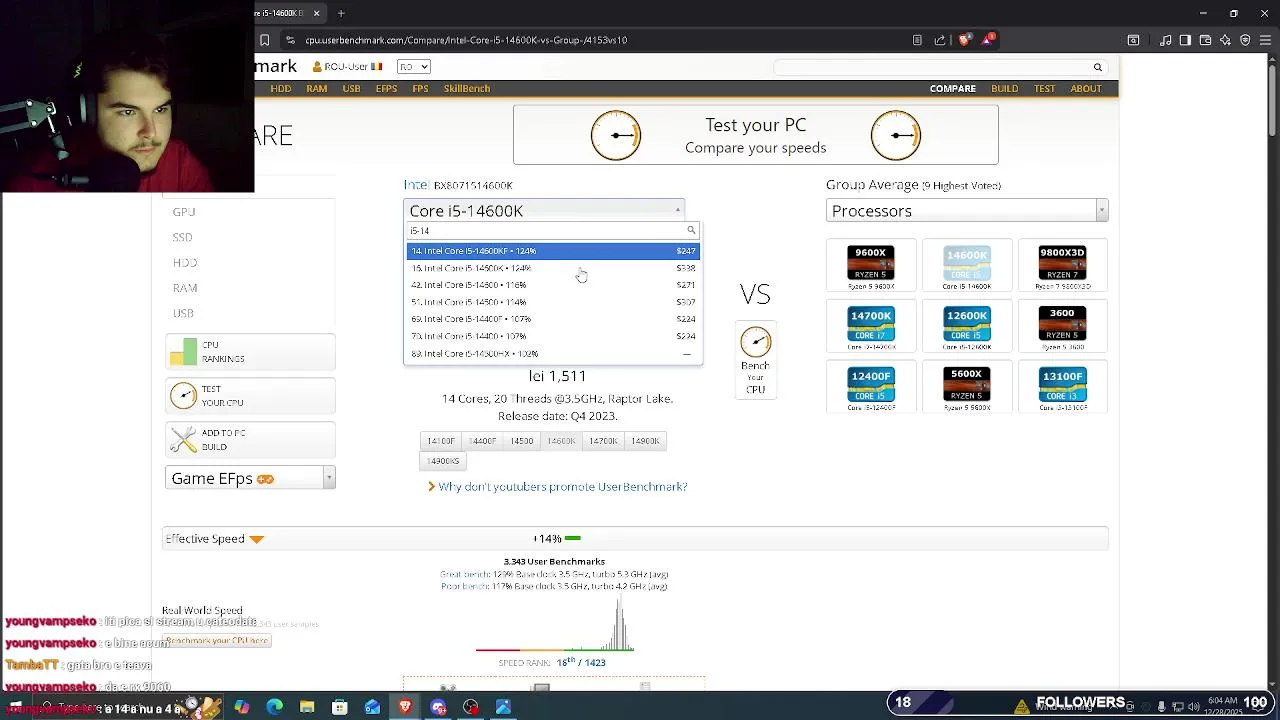Screen dimensions: 1280x720
Task: Open the Game EFps dropdown
Action: [250, 478]
